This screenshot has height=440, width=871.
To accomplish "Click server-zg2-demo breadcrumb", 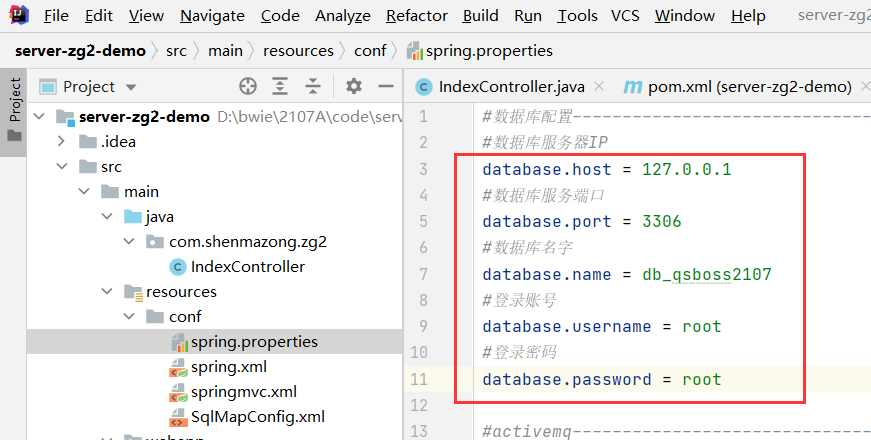I will [x=80, y=51].
